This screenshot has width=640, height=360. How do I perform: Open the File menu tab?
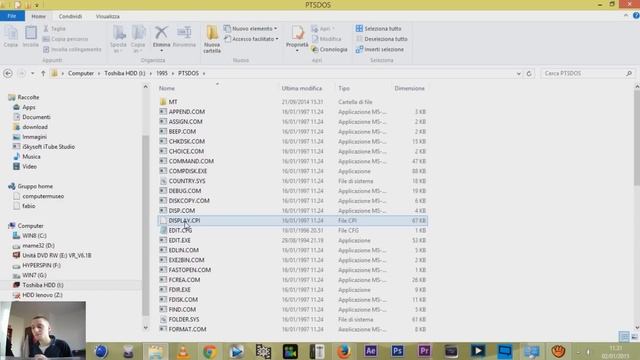tap(12, 16)
